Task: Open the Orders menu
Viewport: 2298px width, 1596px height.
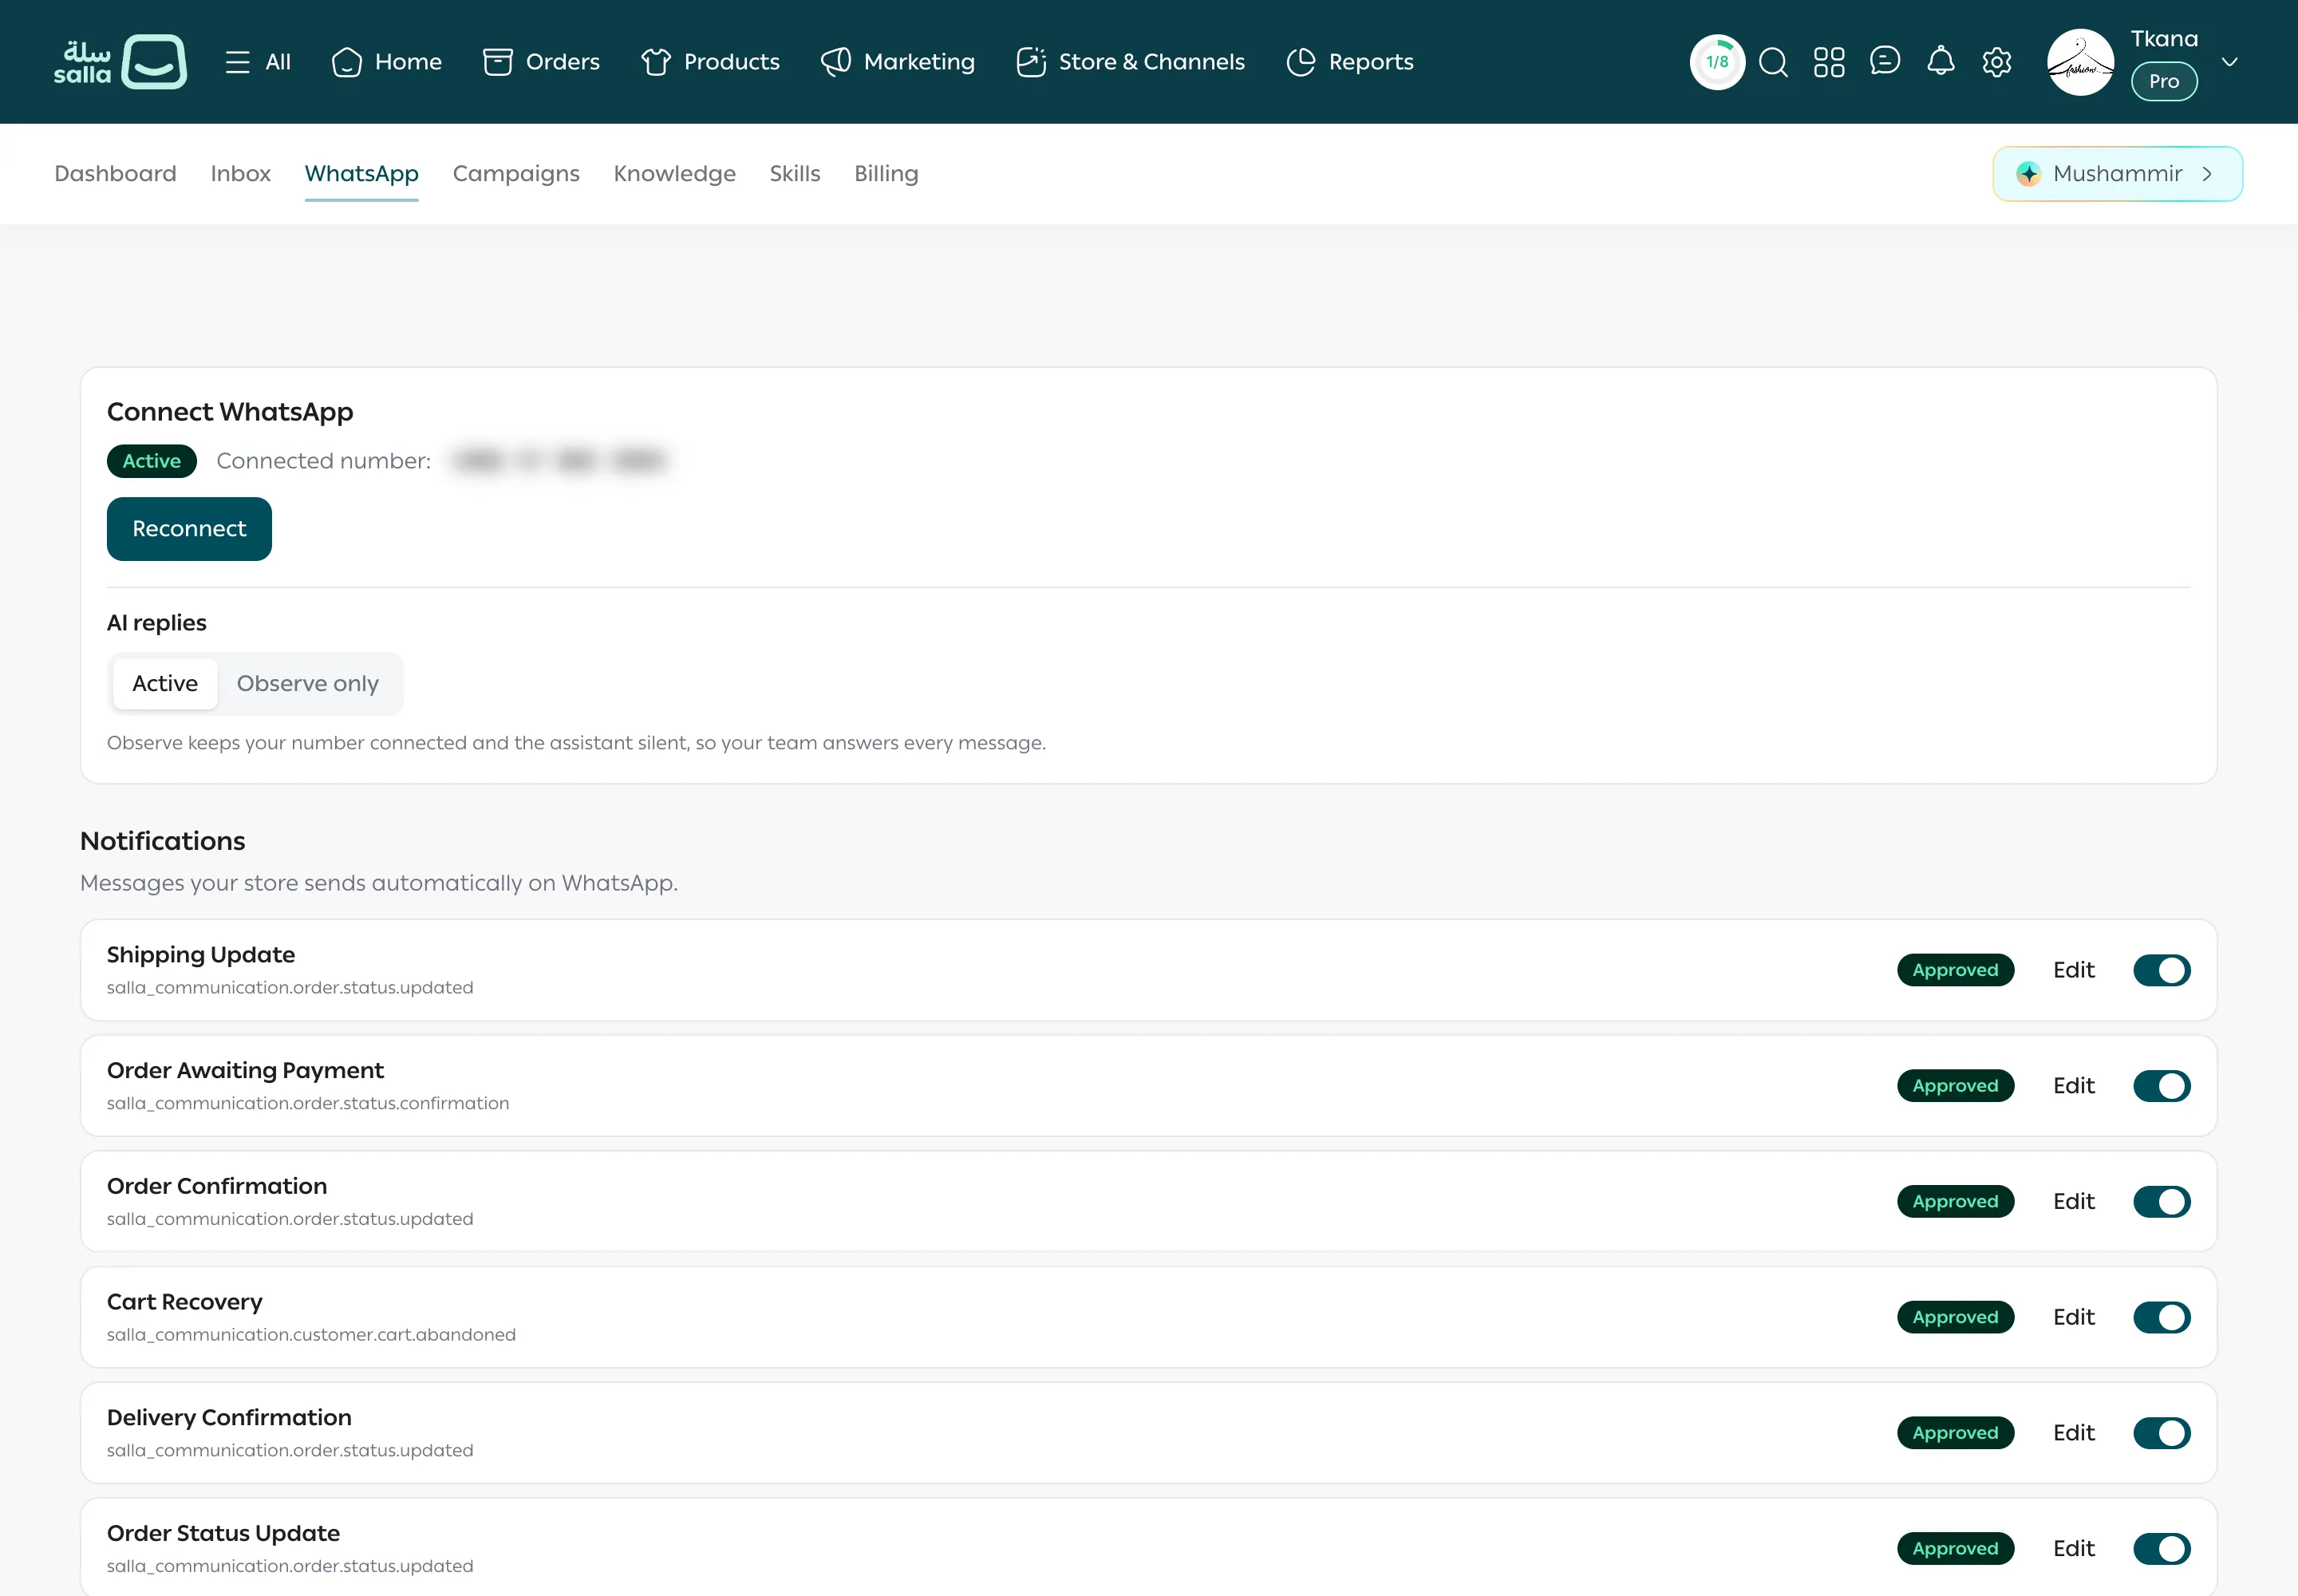Action: pyautogui.click(x=541, y=62)
